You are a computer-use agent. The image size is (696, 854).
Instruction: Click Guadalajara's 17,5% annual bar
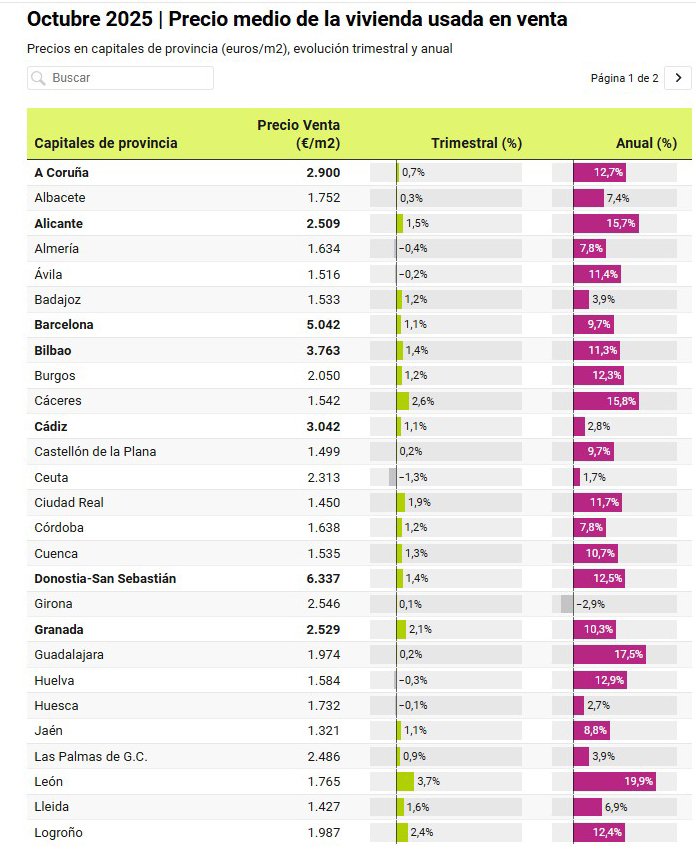click(609, 655)
